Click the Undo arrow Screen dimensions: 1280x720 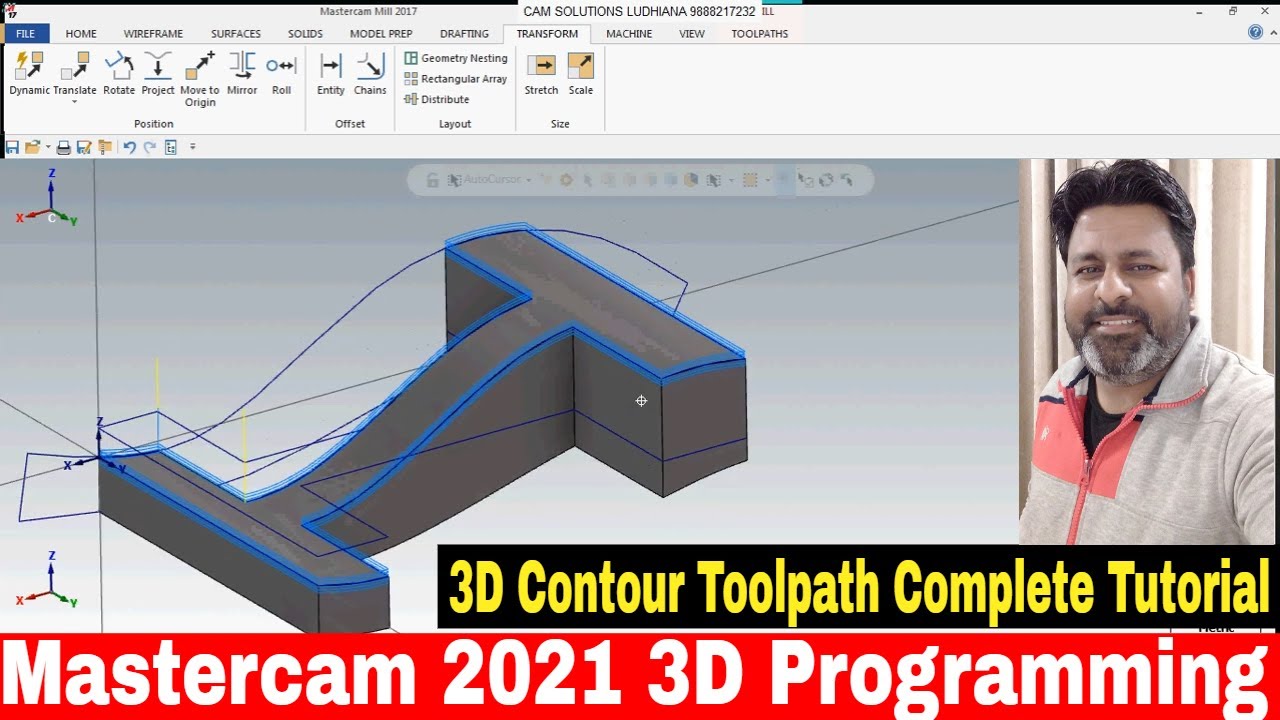129,147
